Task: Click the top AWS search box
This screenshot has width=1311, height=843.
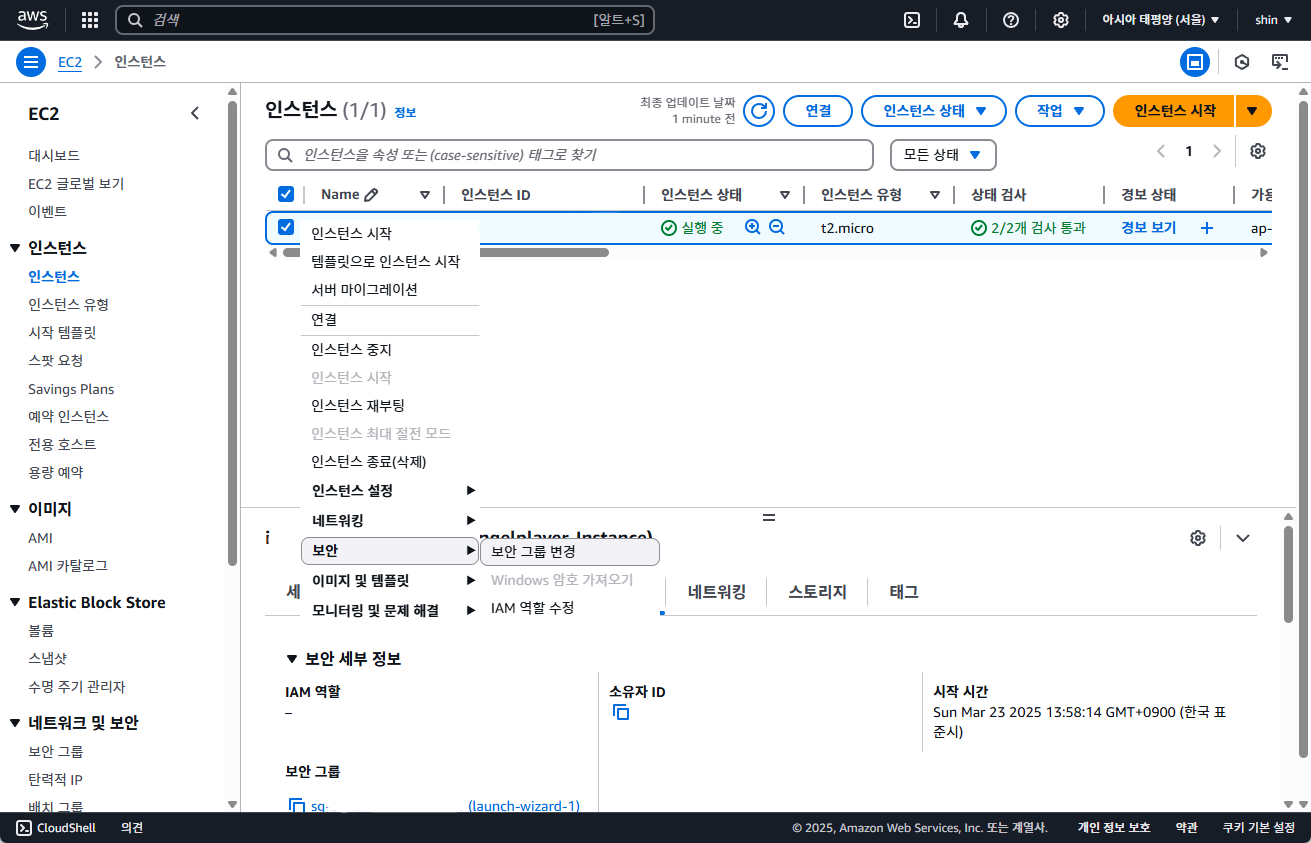Action: pyautogui.click(x=385, y=20)
